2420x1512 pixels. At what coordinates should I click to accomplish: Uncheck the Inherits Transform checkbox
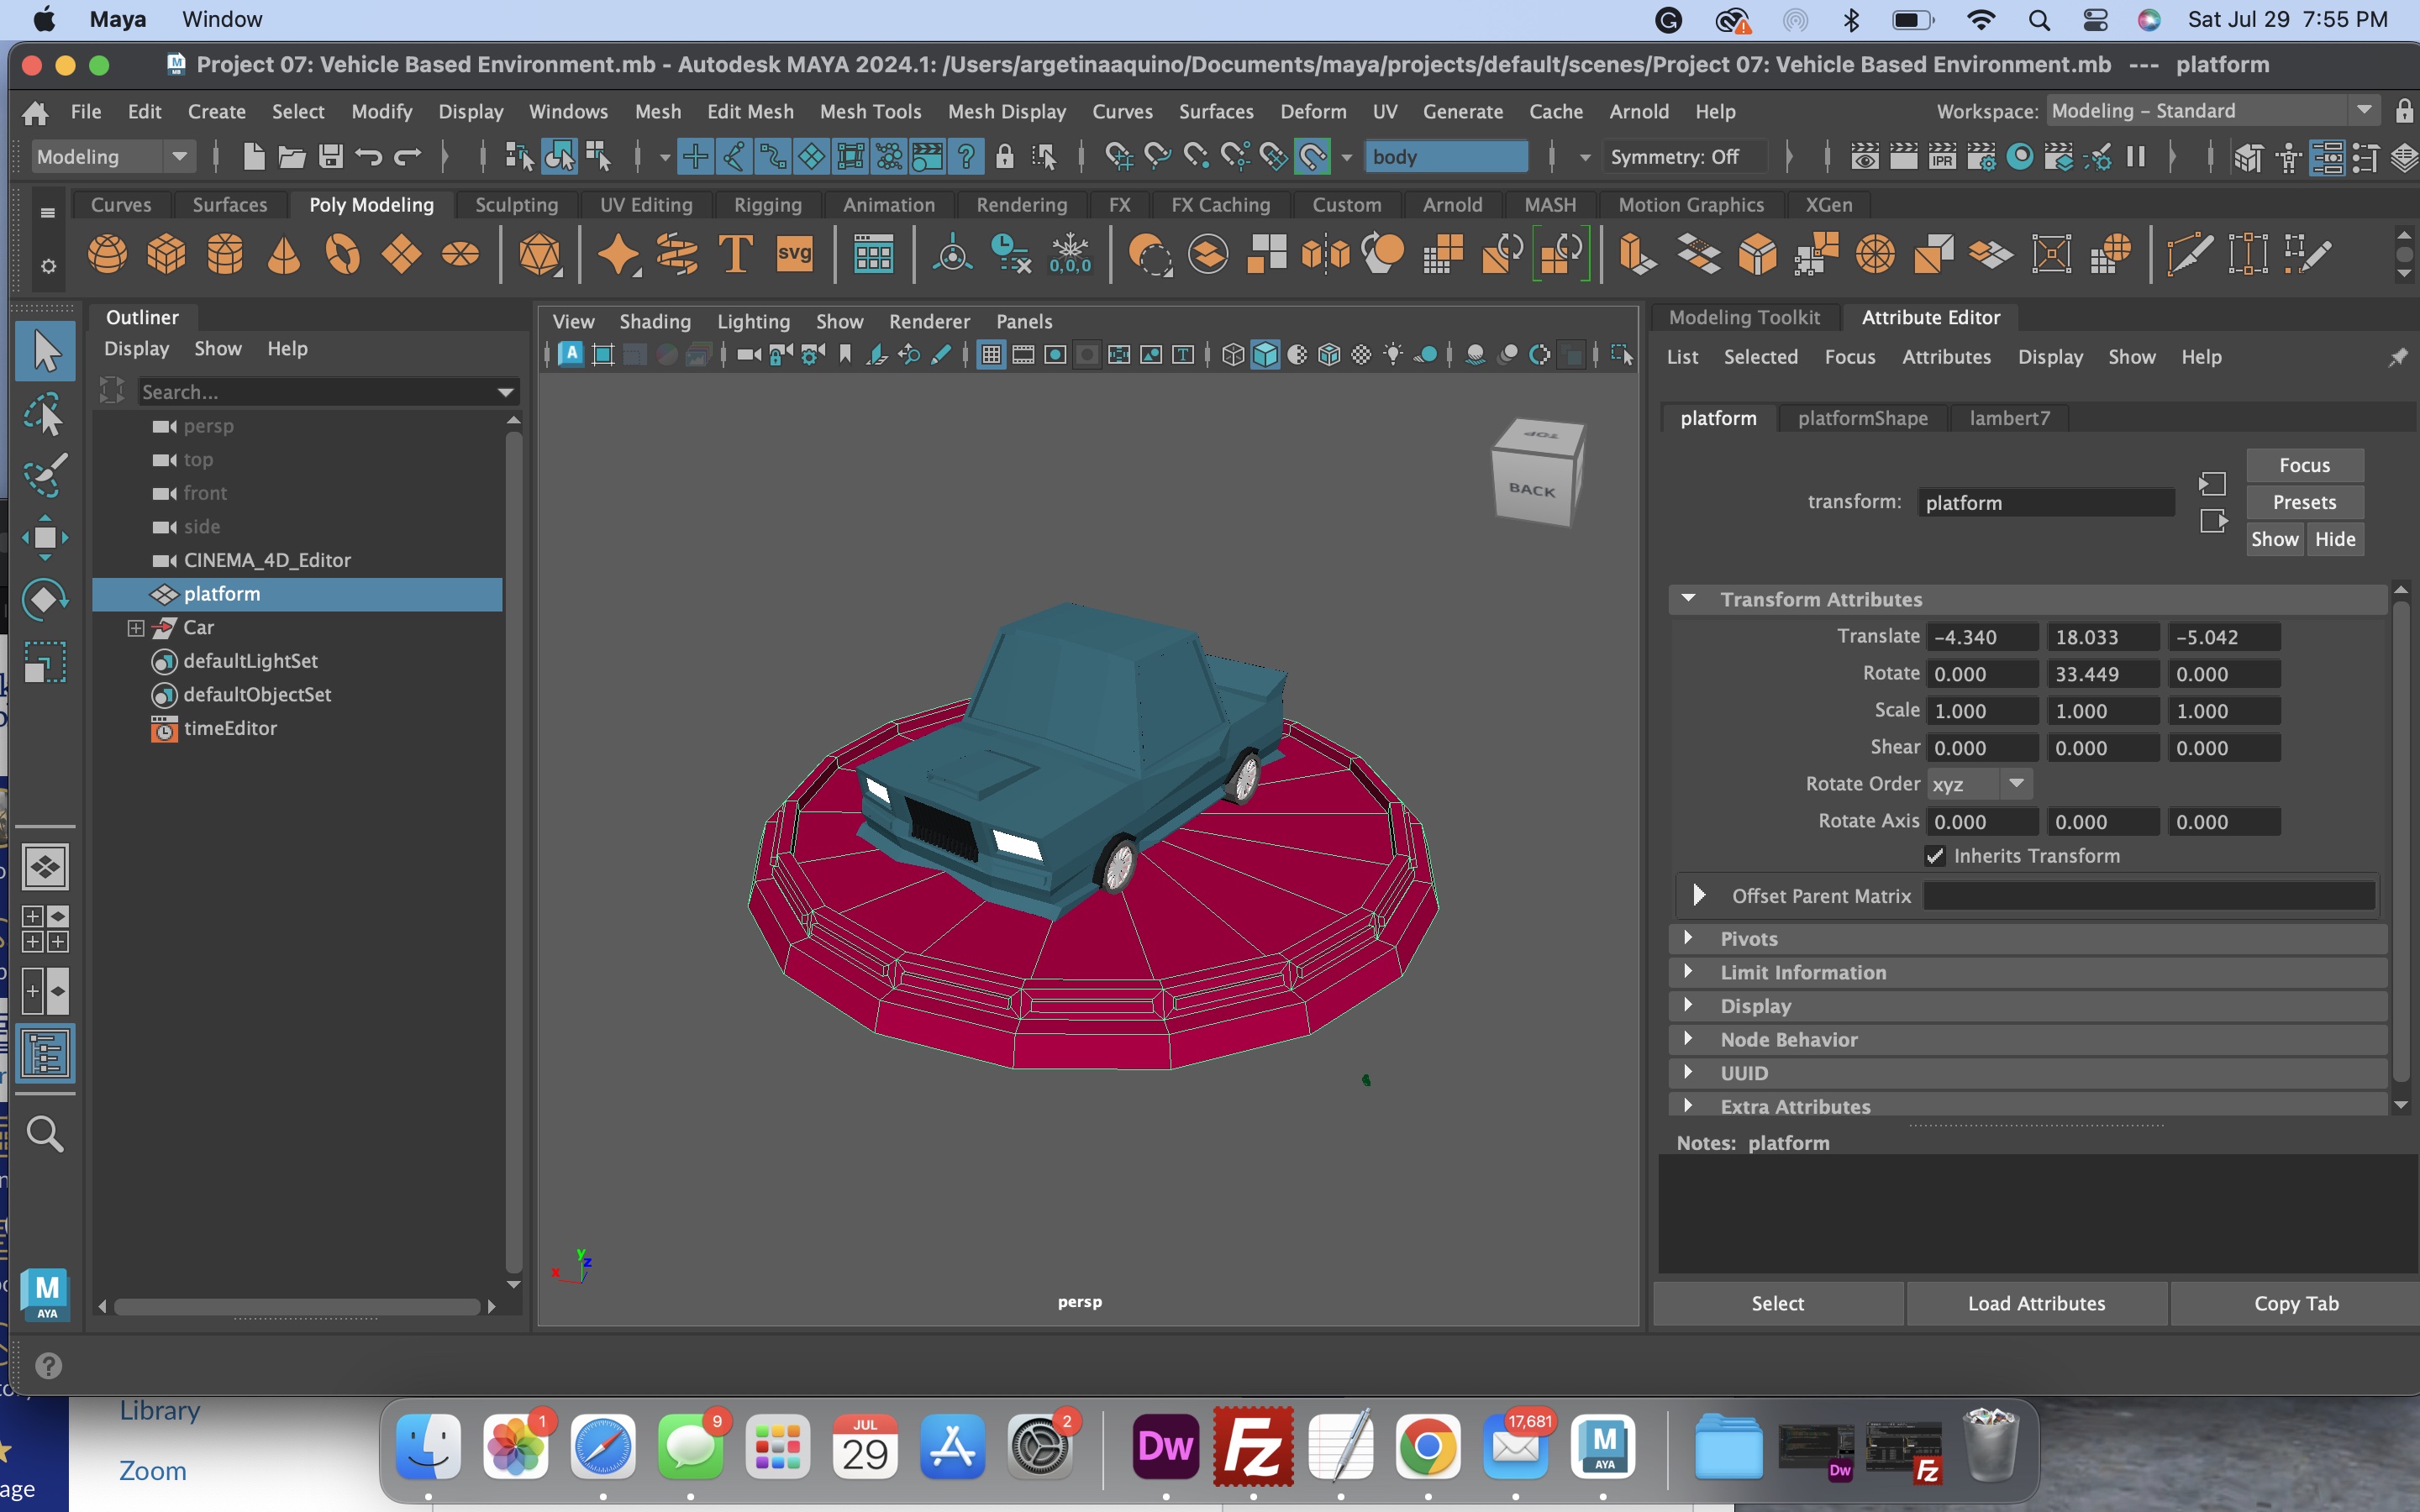[1935, 856]
